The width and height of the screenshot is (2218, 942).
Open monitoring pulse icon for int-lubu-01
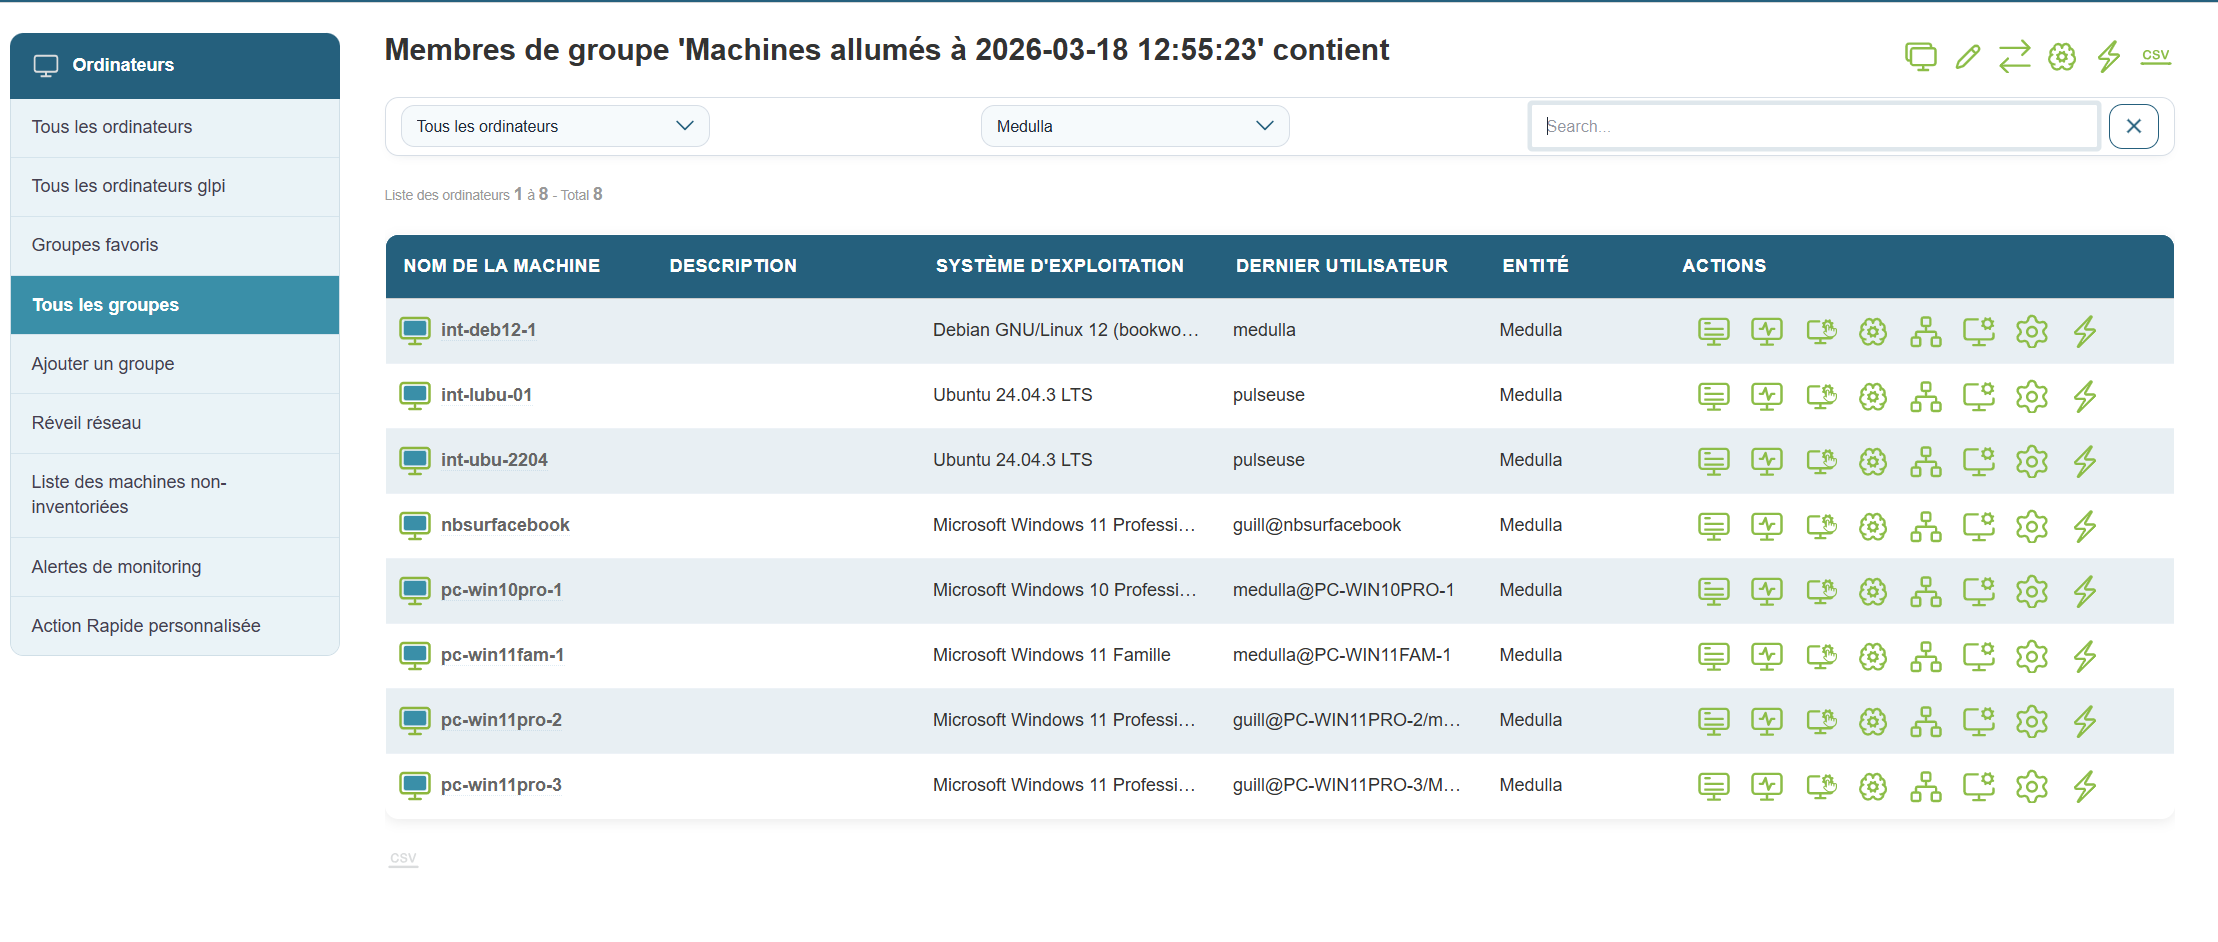coord(1766,396)
